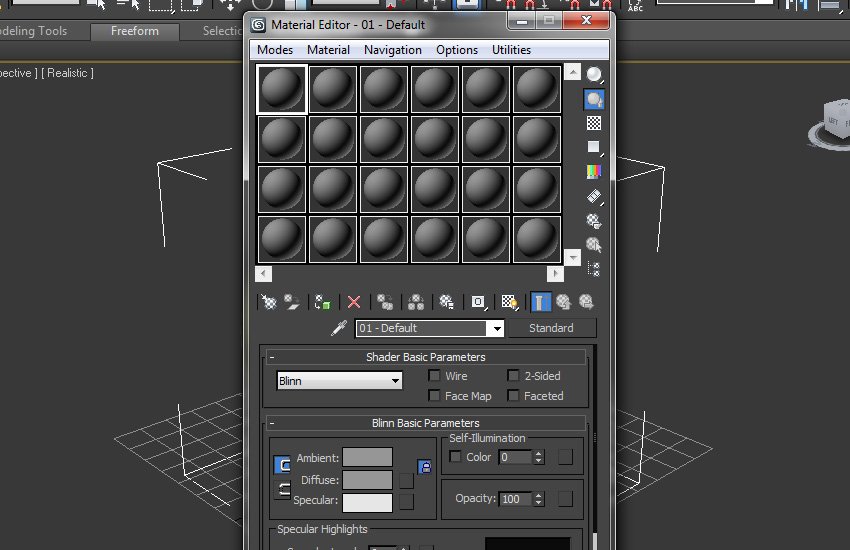Click Assign Material to Selection icon

point(322,302)
